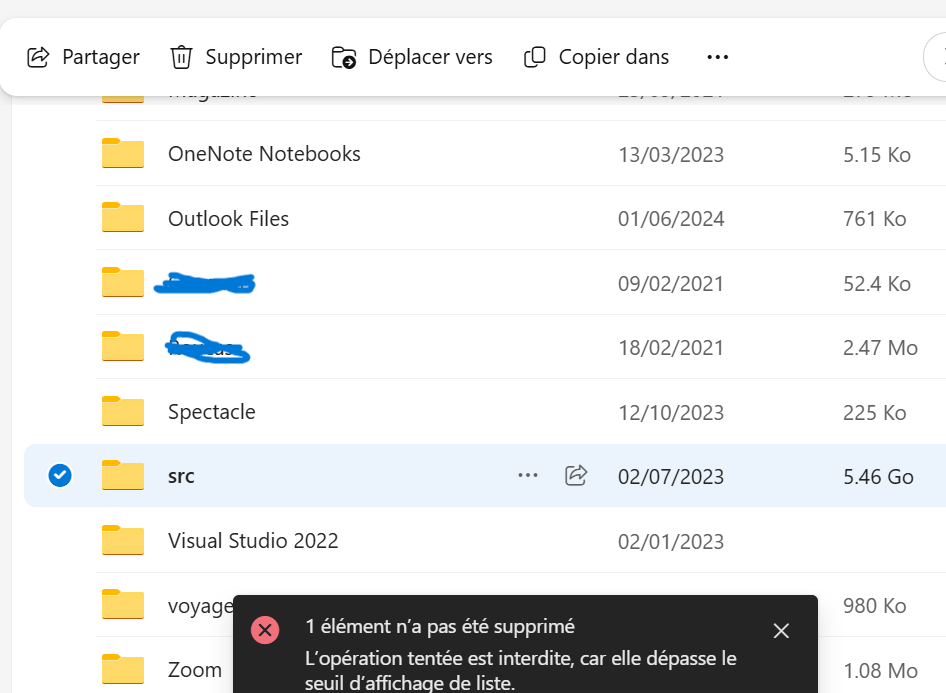Viewport: 946px width, 693px height.
Task: Click the red error icon in notification
Action: point(265,630)
